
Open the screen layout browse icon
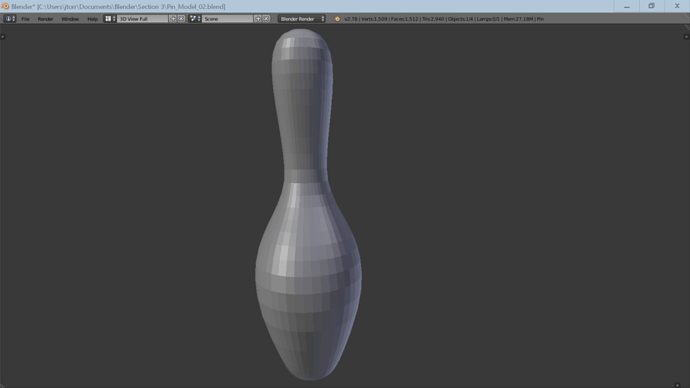110,18
